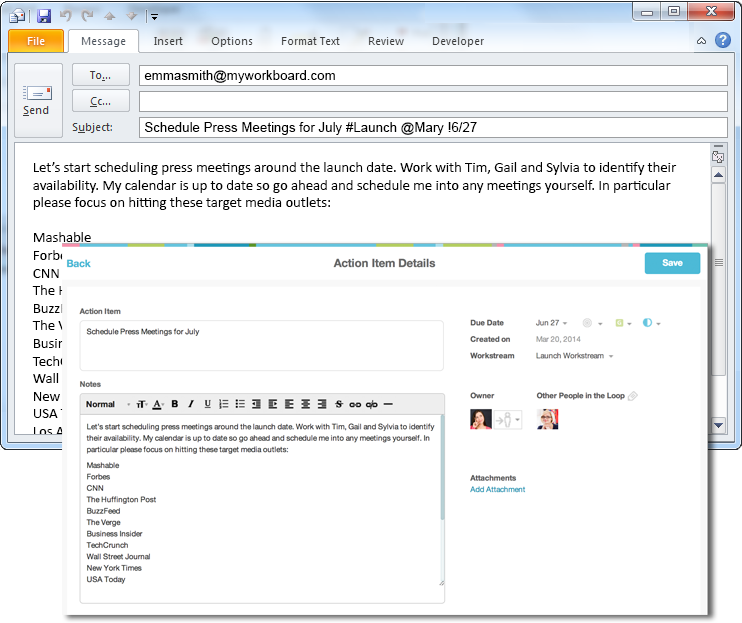Image resolution: width=742 pixels, height=623 pixels.
Task: Click the To... address book button
Action: click(x=100, y=75)
